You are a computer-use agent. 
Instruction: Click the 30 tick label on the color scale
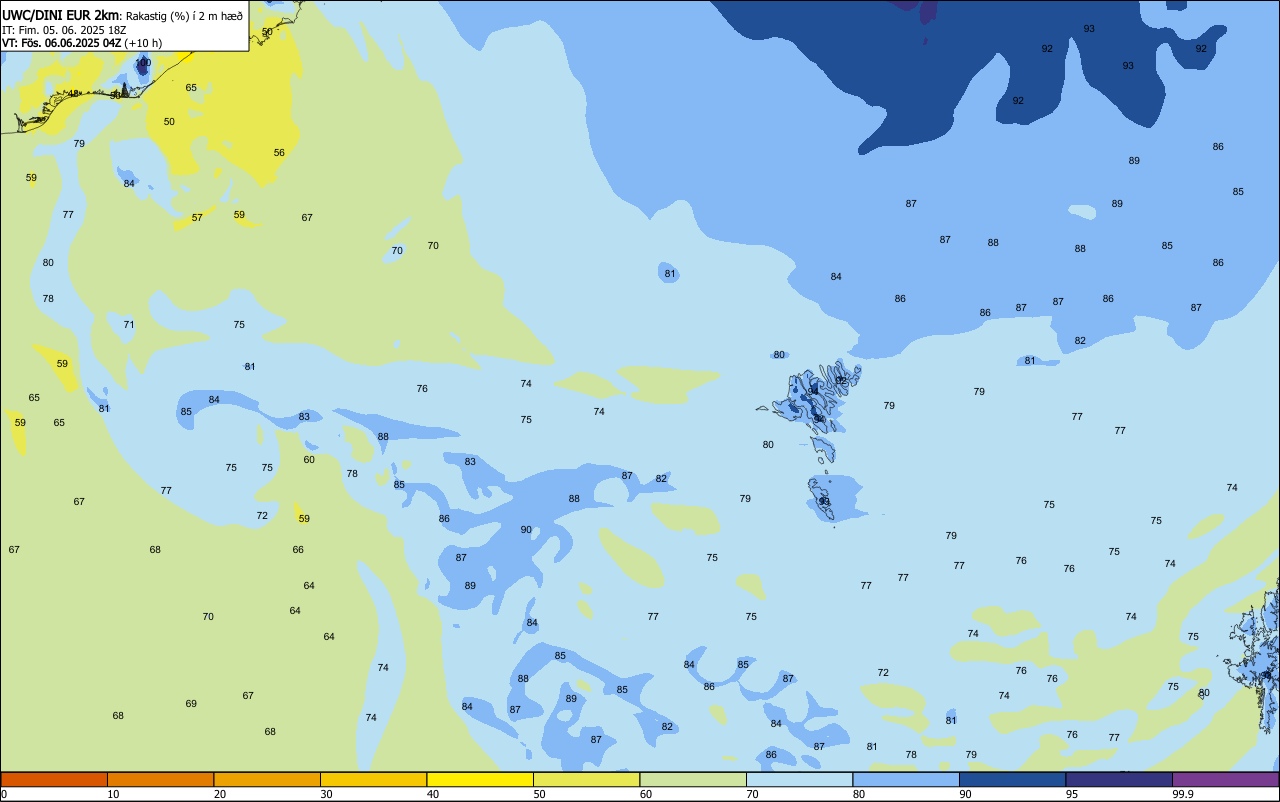(x=326, y=794)
